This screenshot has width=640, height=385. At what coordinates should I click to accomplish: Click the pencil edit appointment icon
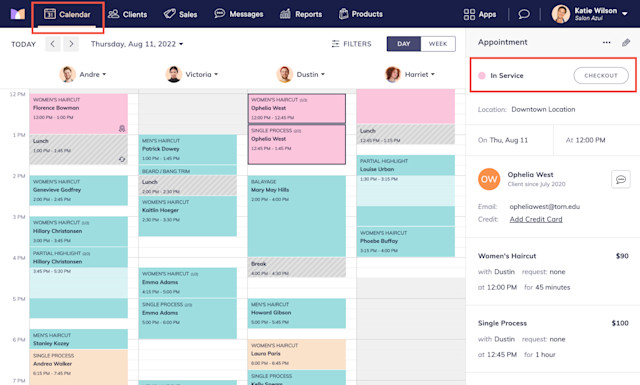pos(626,42)
